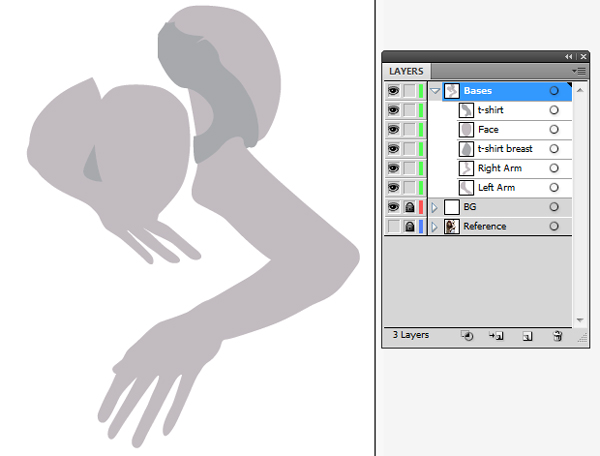Open the Layers panel flyout menu
This screenshot has width=600, height=456.
[x=579, y=71]
